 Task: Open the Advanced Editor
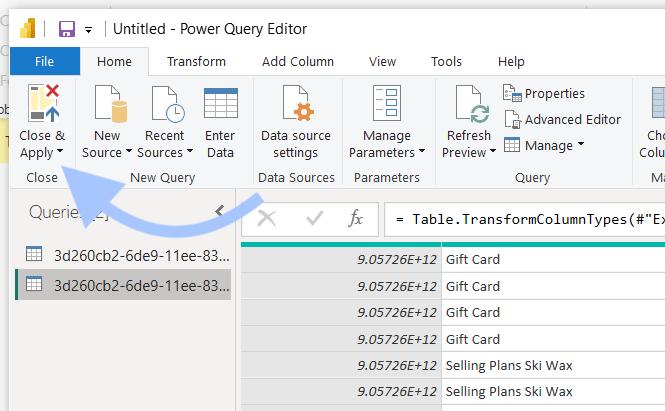[562, 120]
